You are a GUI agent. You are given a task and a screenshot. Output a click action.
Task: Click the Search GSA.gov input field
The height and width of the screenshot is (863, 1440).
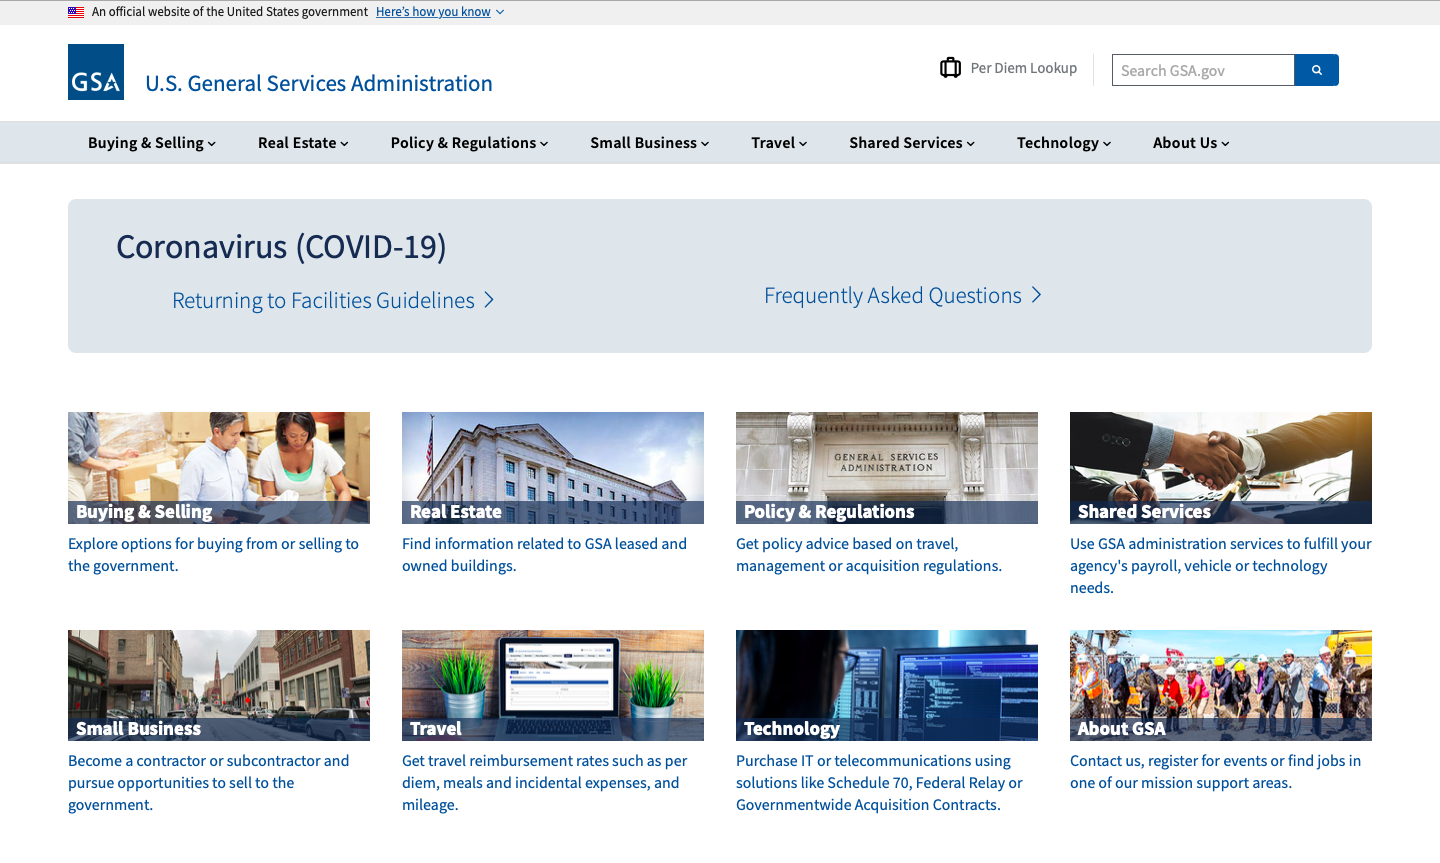pyautogui.click(x=1203, y=70)
